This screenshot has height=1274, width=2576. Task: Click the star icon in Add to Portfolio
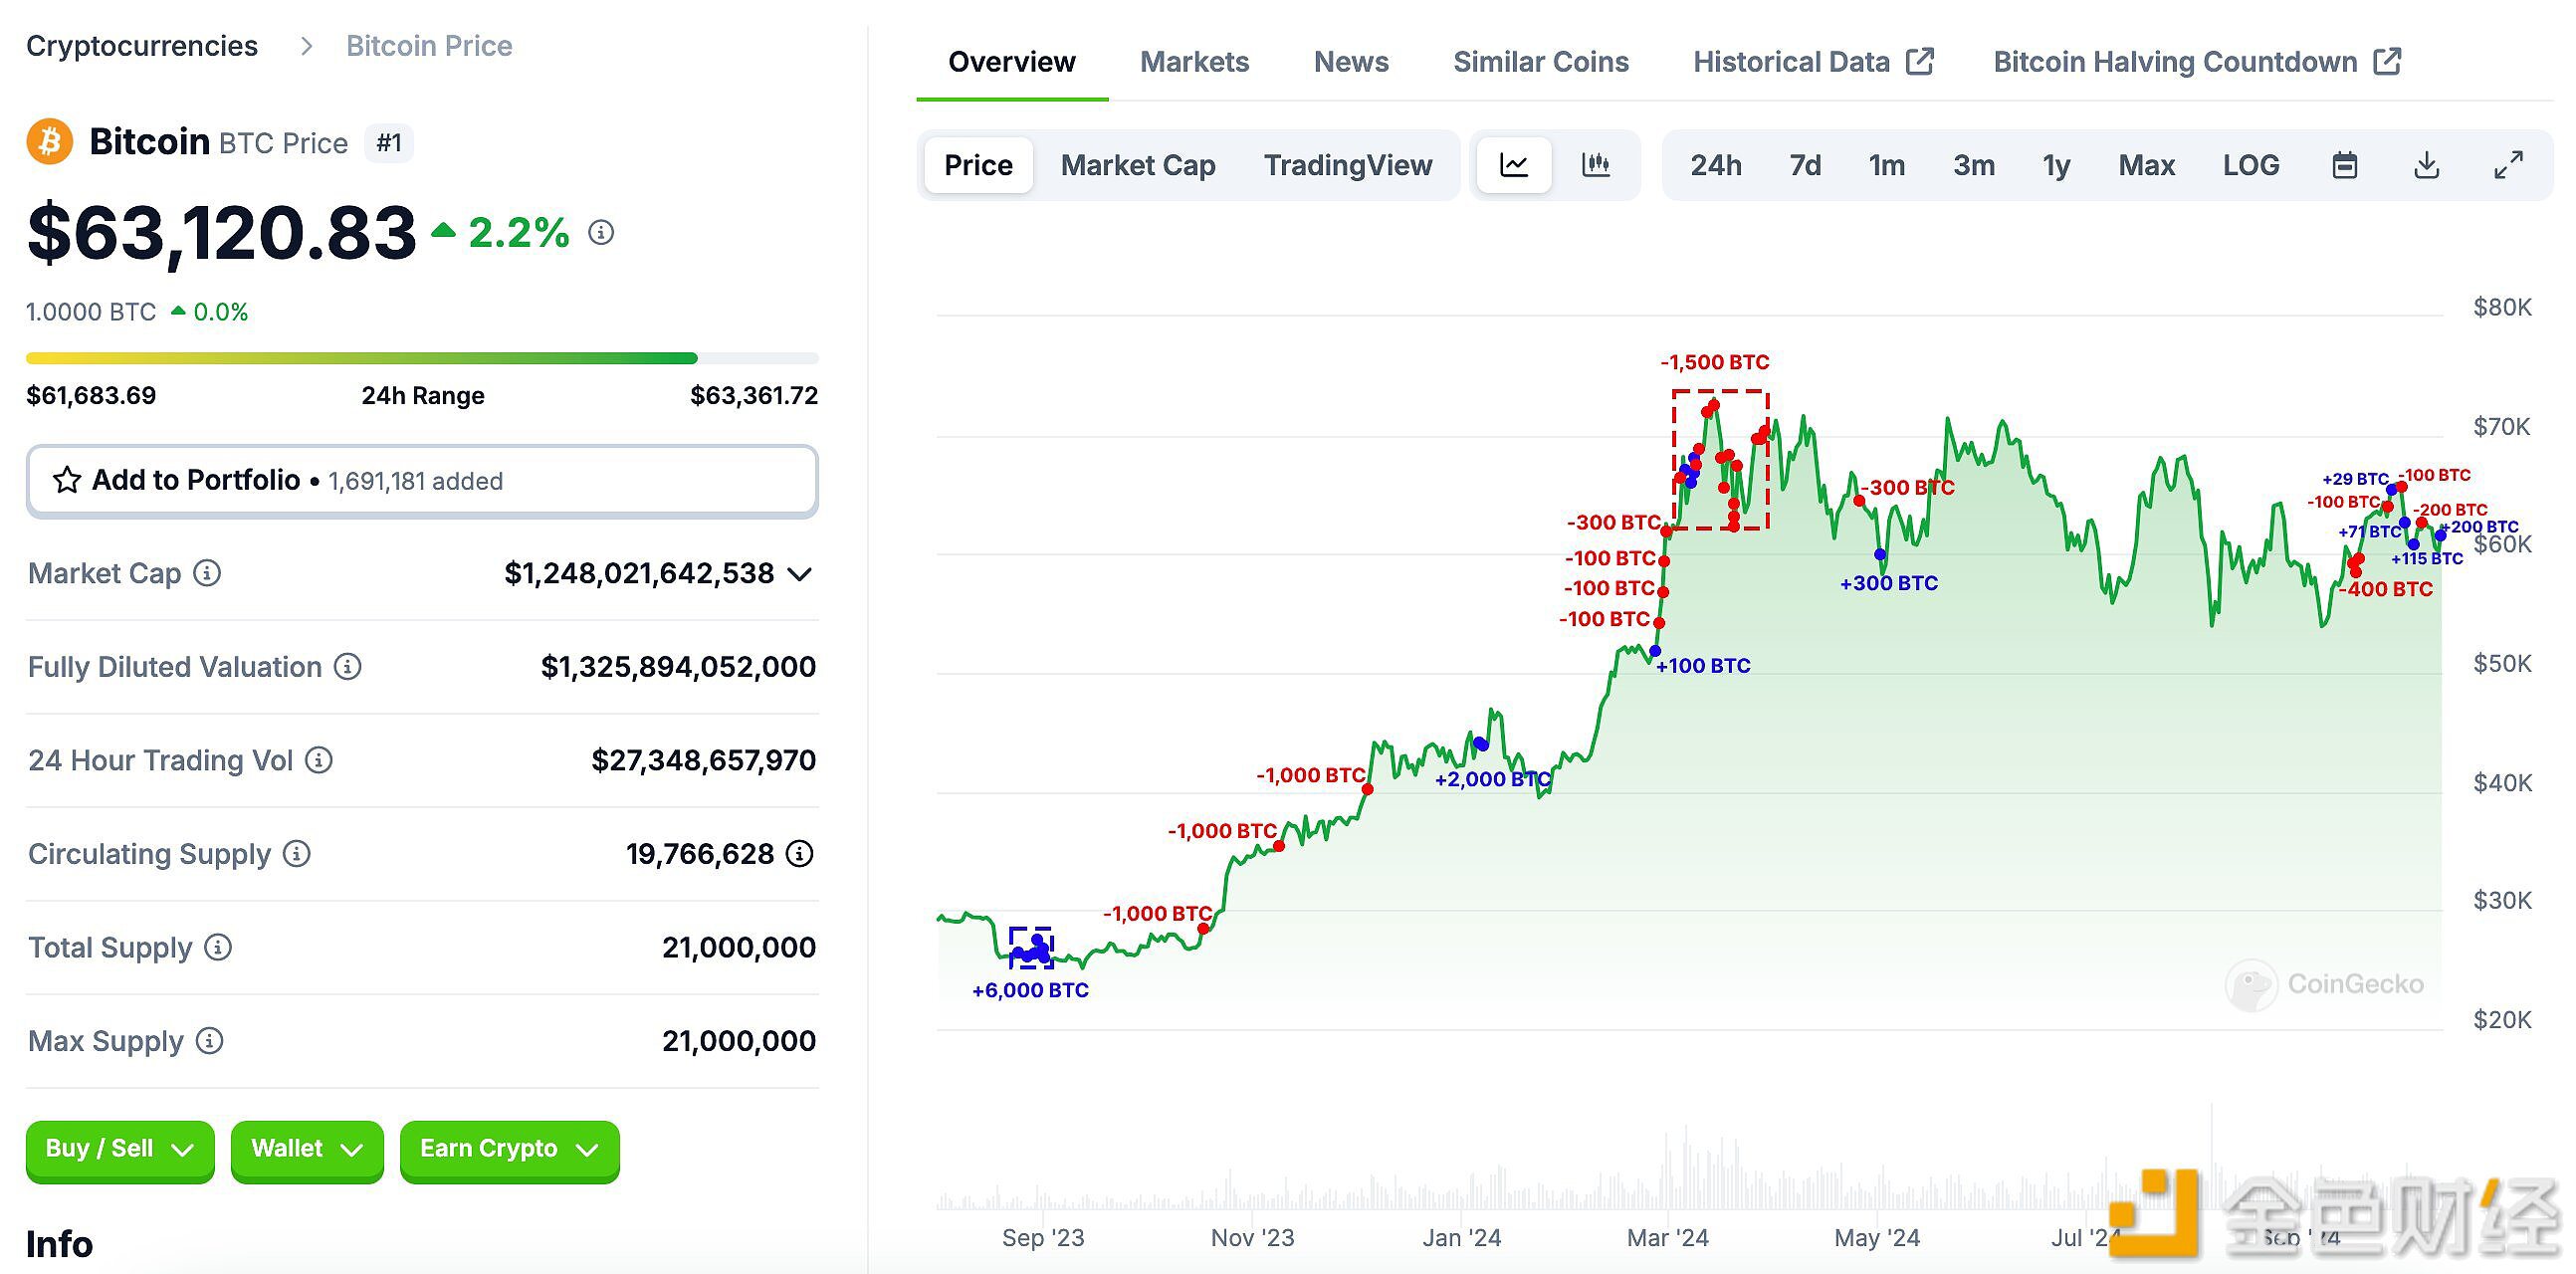click(67, 481)
